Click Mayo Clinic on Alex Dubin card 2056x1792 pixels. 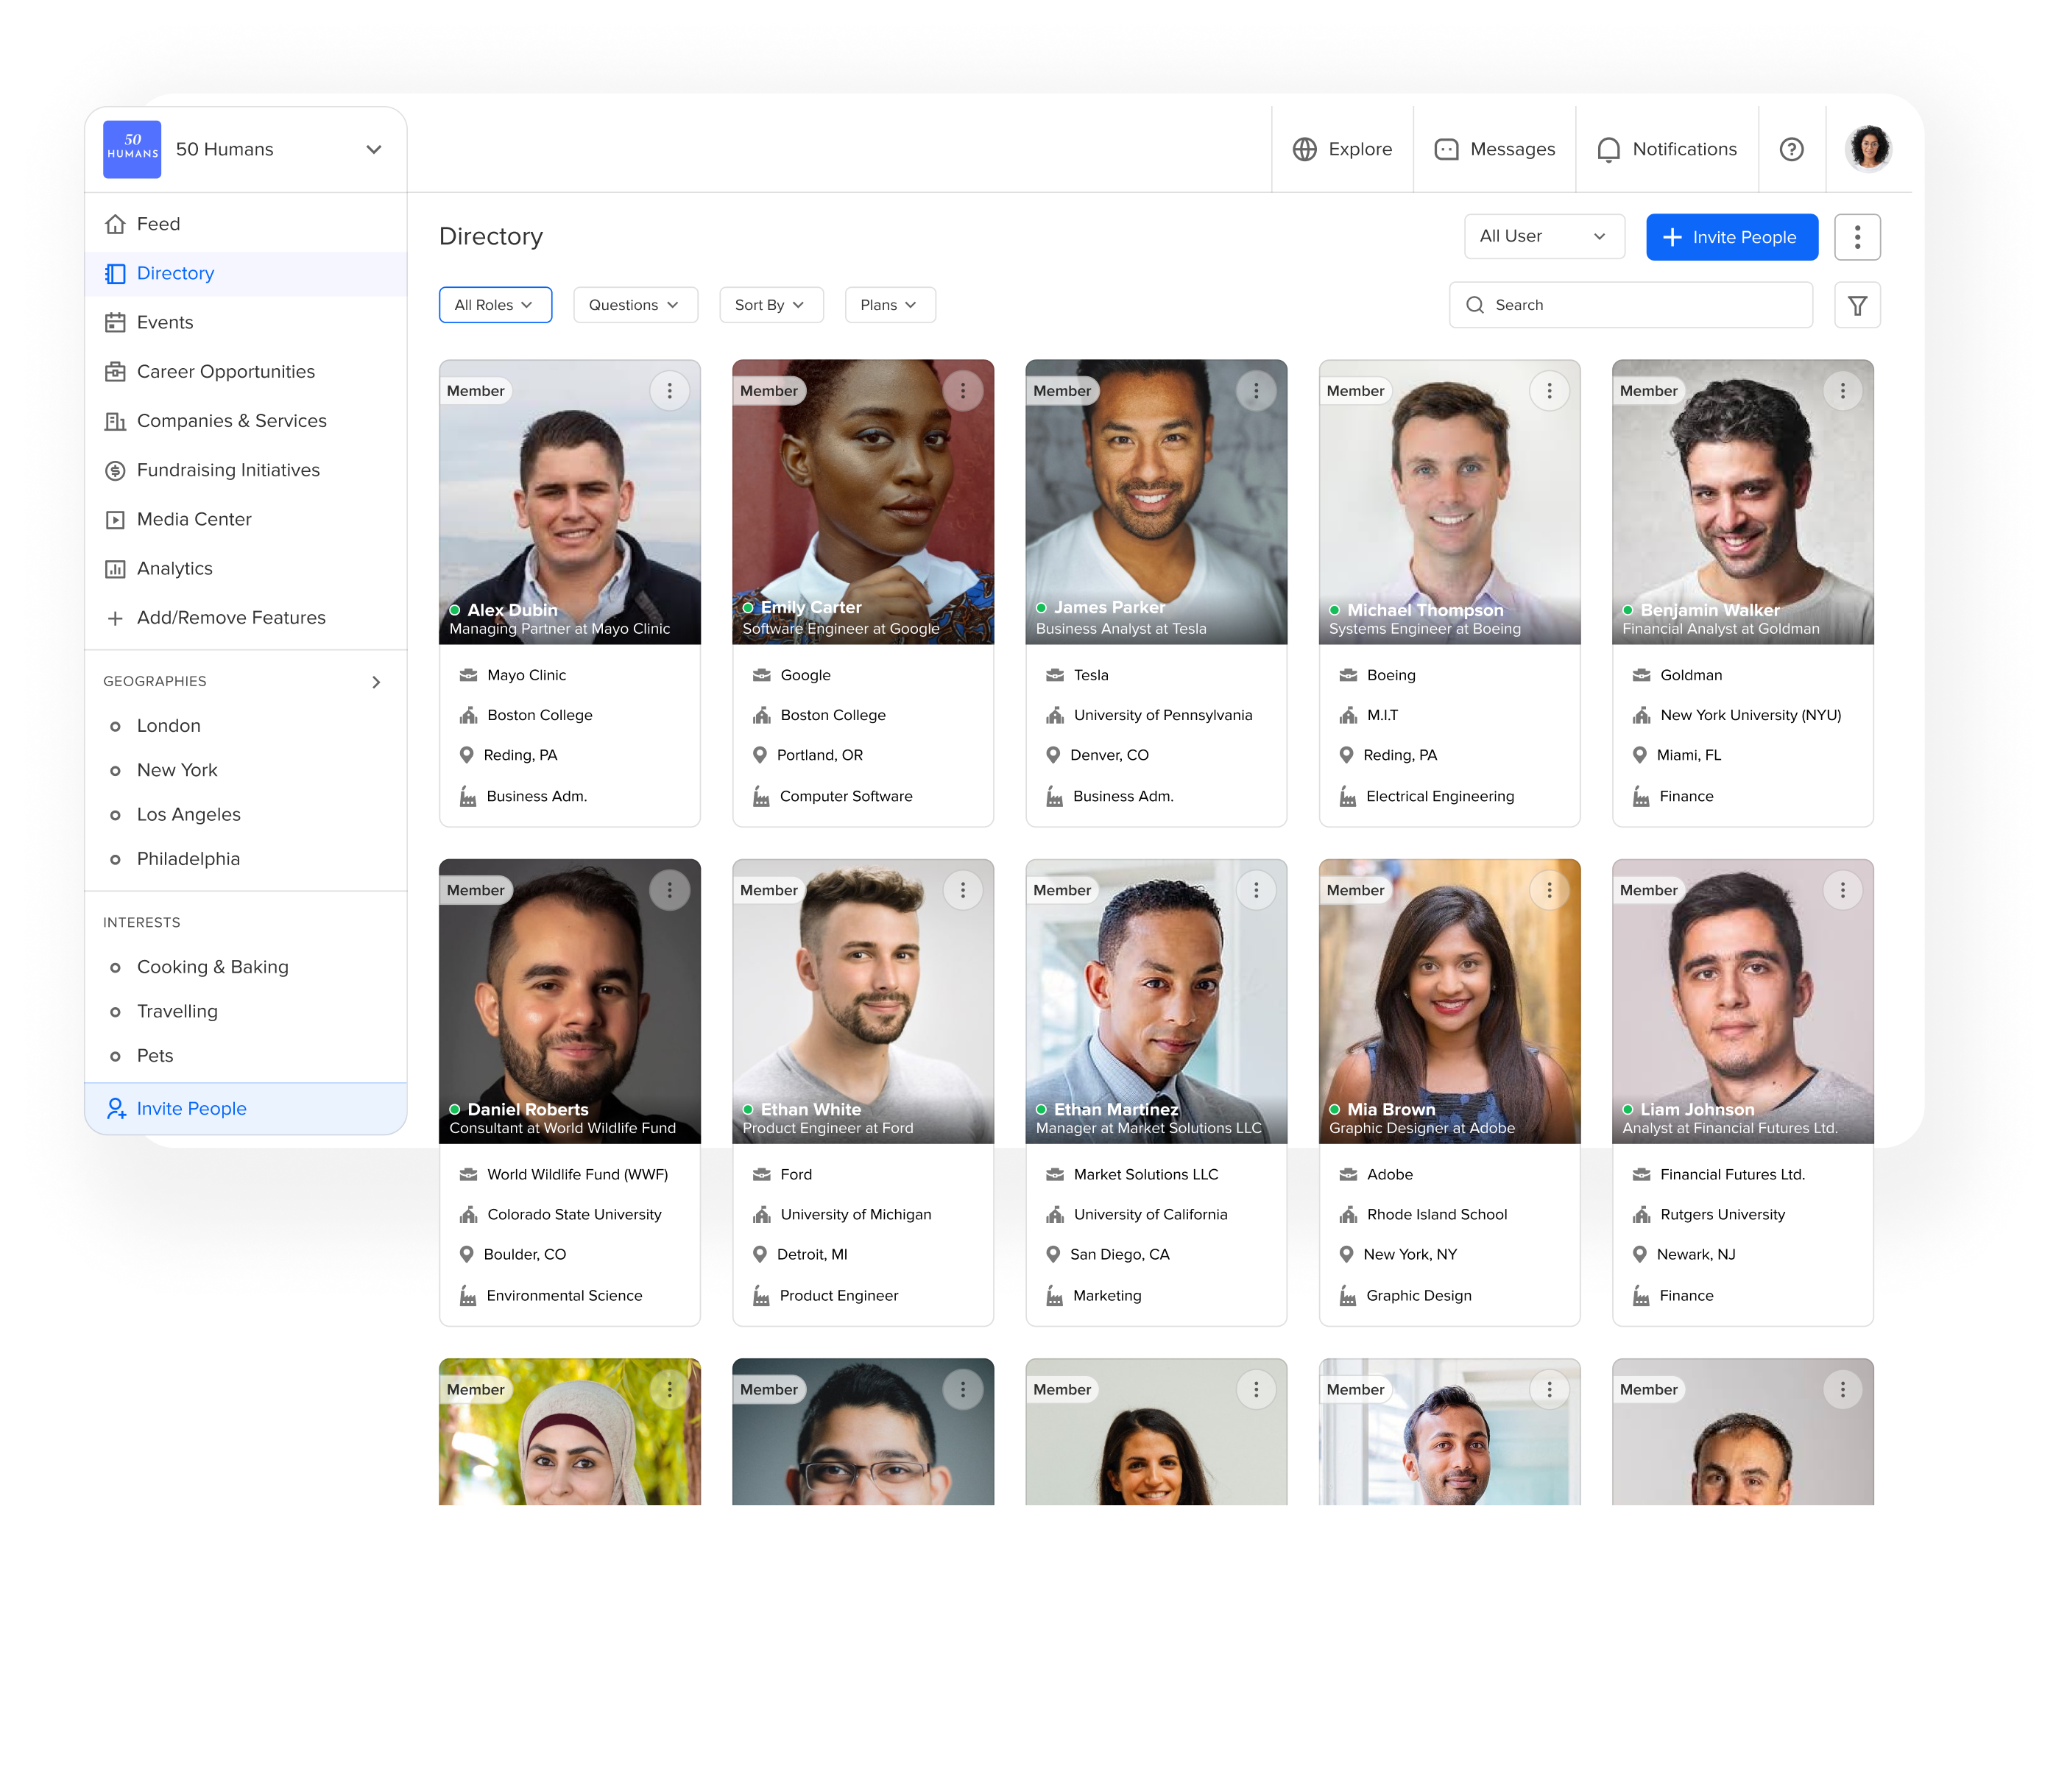tap(526, 675)
